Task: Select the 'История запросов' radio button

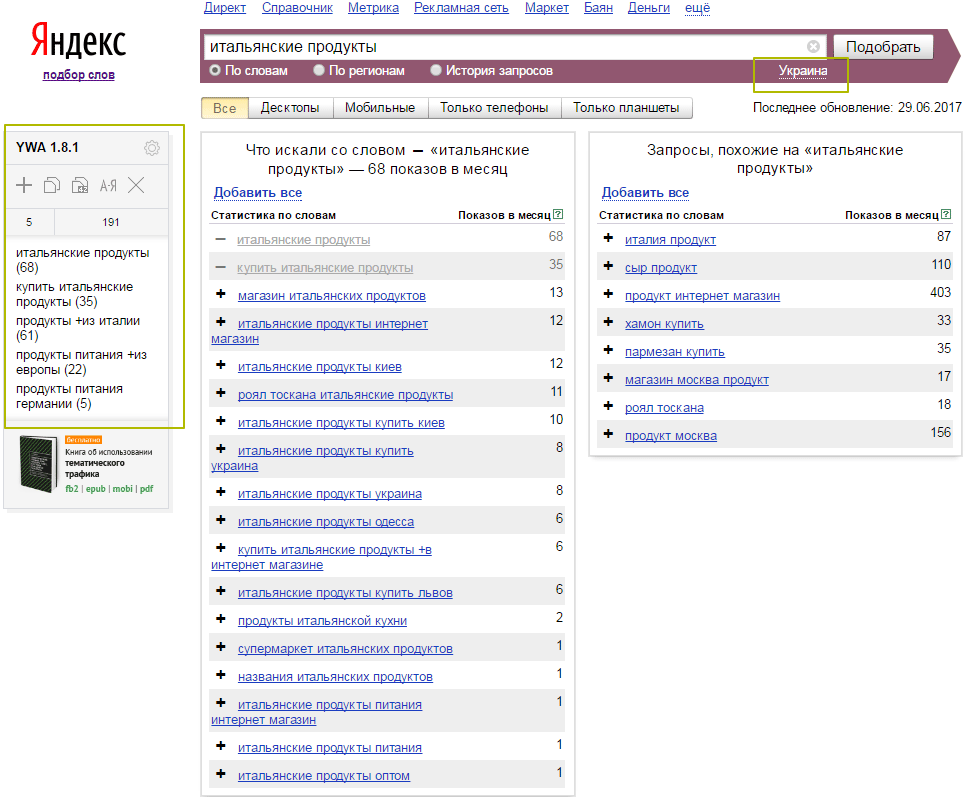Action: point(436,70)
